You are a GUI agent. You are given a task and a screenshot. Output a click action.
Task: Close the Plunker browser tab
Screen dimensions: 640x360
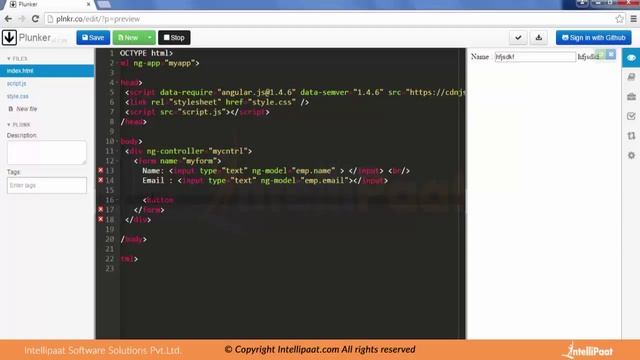coord(89,4)
